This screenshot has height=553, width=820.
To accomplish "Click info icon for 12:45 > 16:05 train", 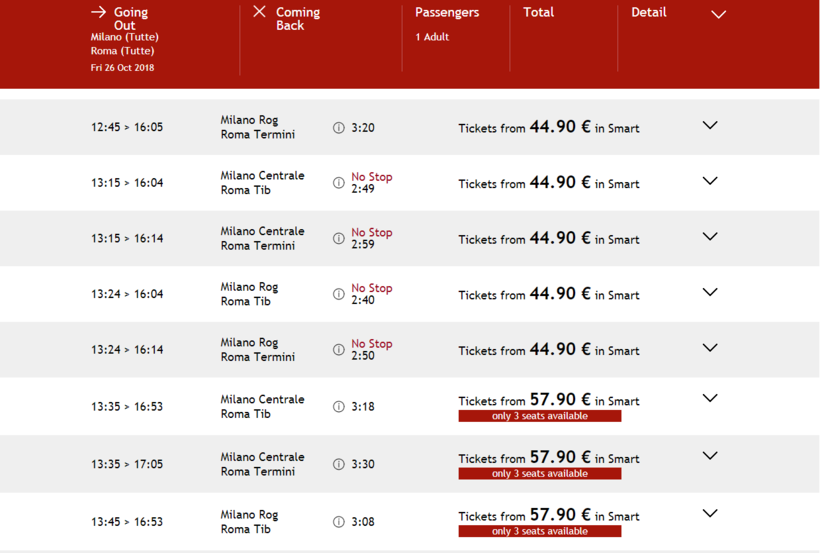I will (339, 128).
